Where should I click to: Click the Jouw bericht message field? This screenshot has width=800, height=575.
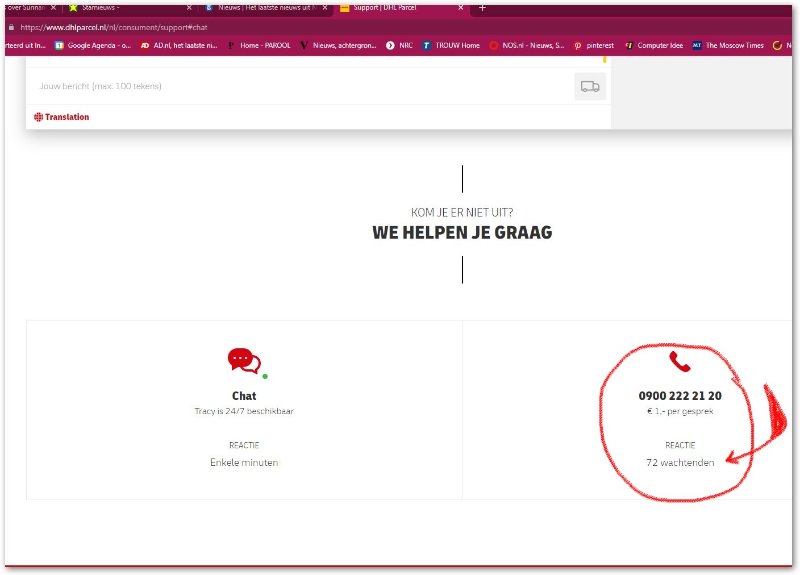click(x=298, y=86)
